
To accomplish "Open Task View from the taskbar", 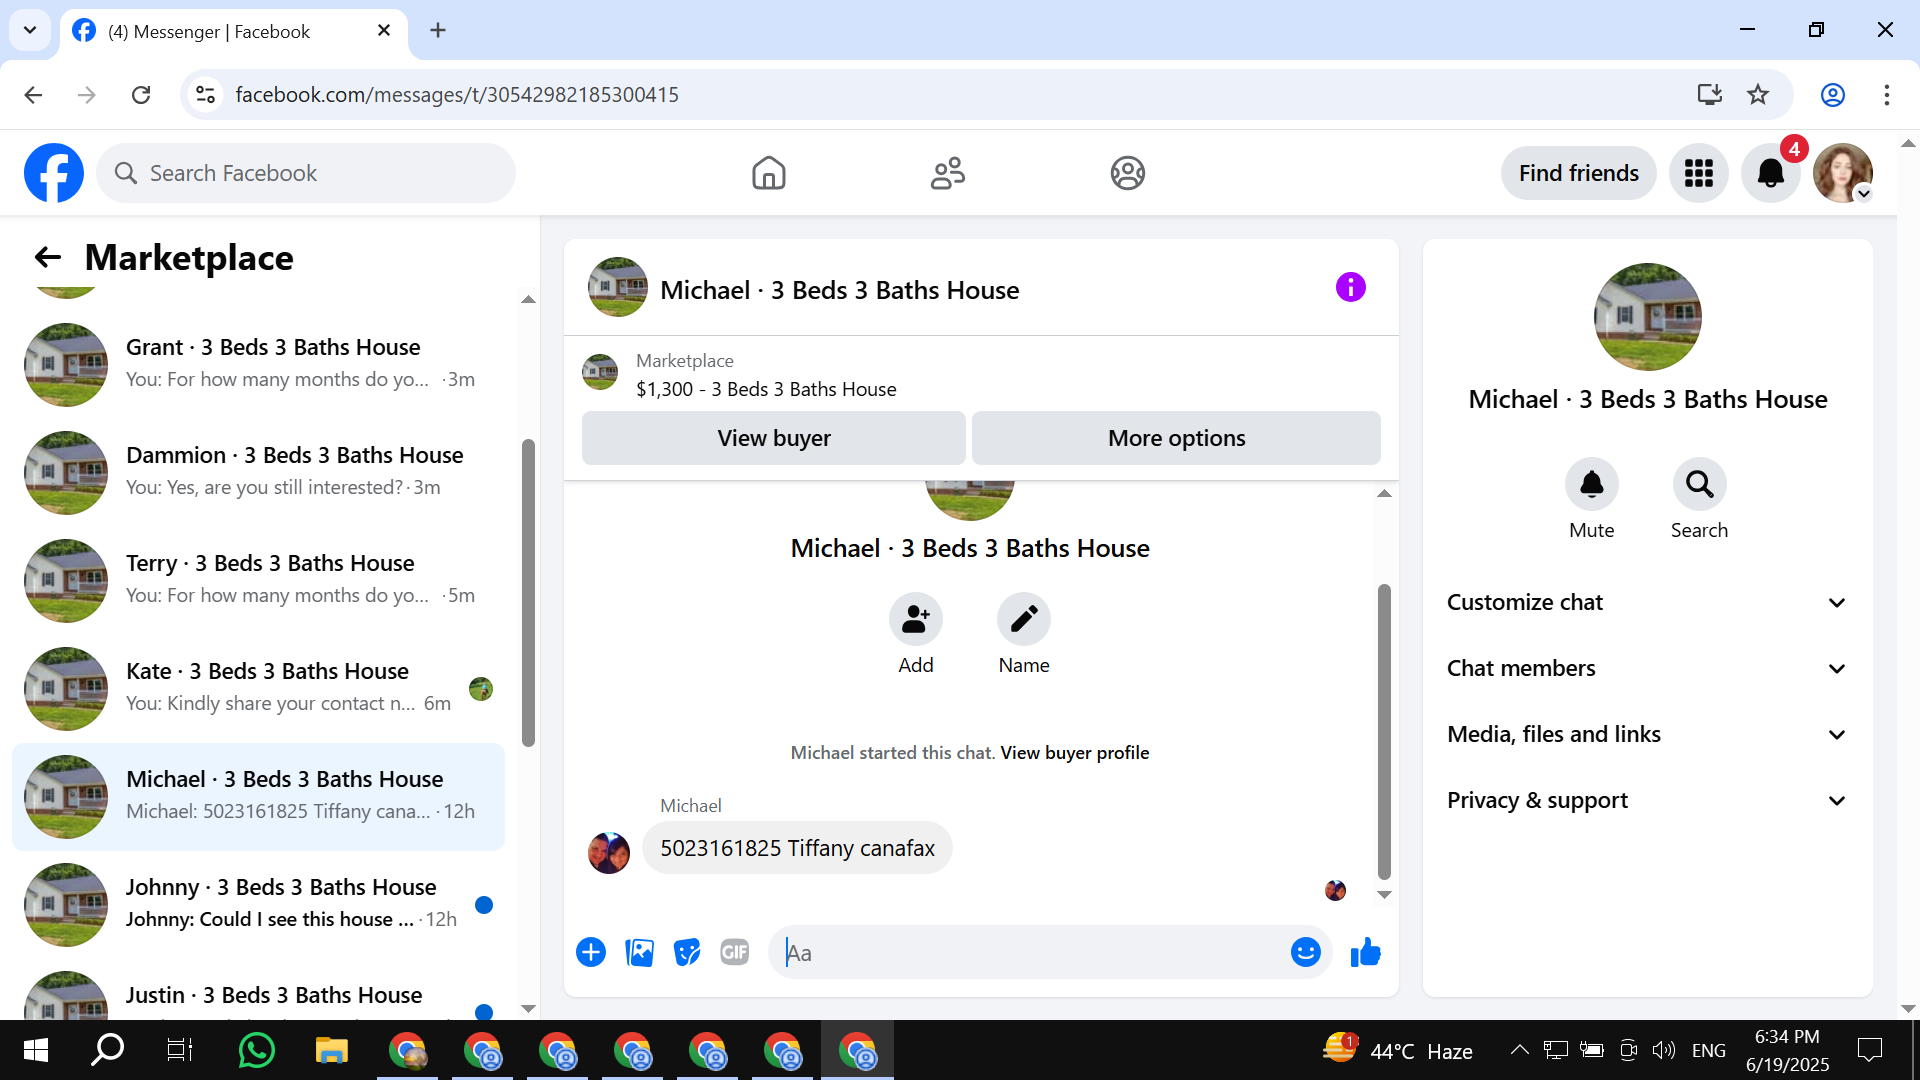I will click(180, 1050).
